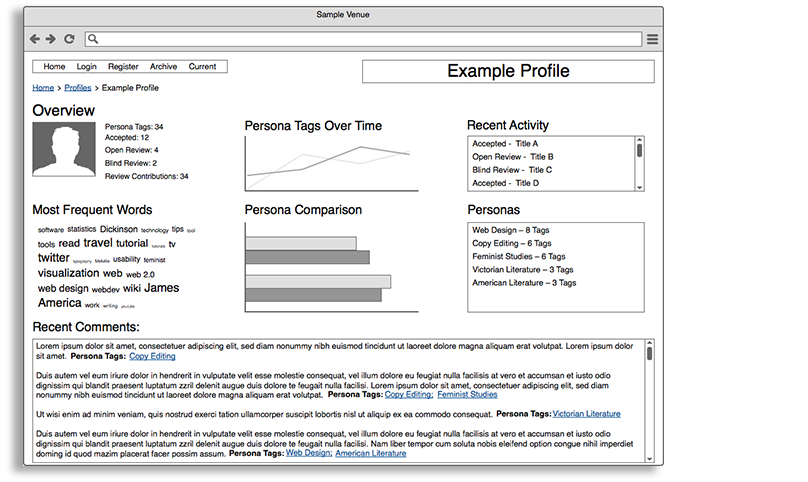Click the search magnifier icon in address bar

click(93, 39)
